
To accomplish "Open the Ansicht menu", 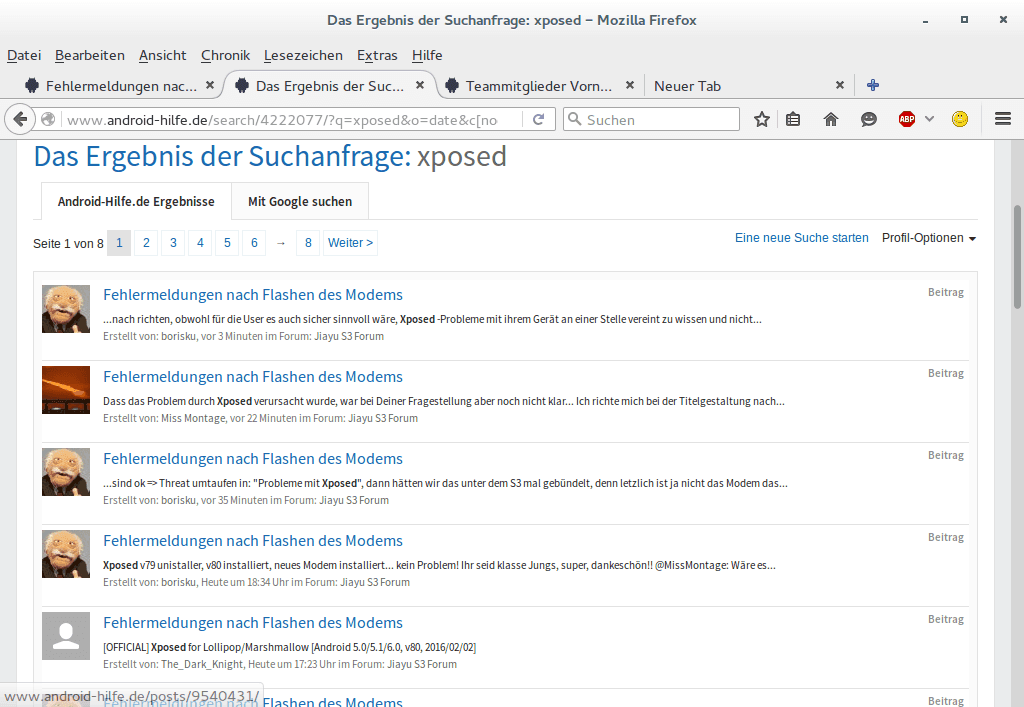I will (x=163, y=55).
